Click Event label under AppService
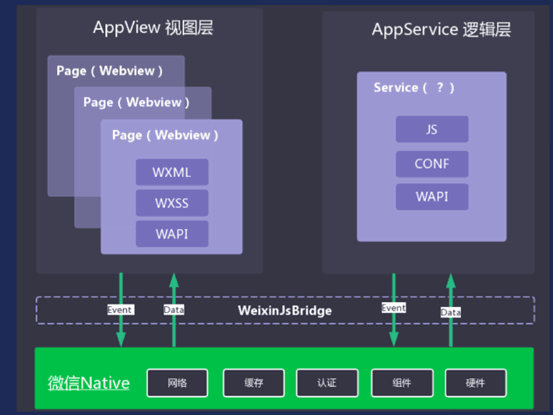 394,308
